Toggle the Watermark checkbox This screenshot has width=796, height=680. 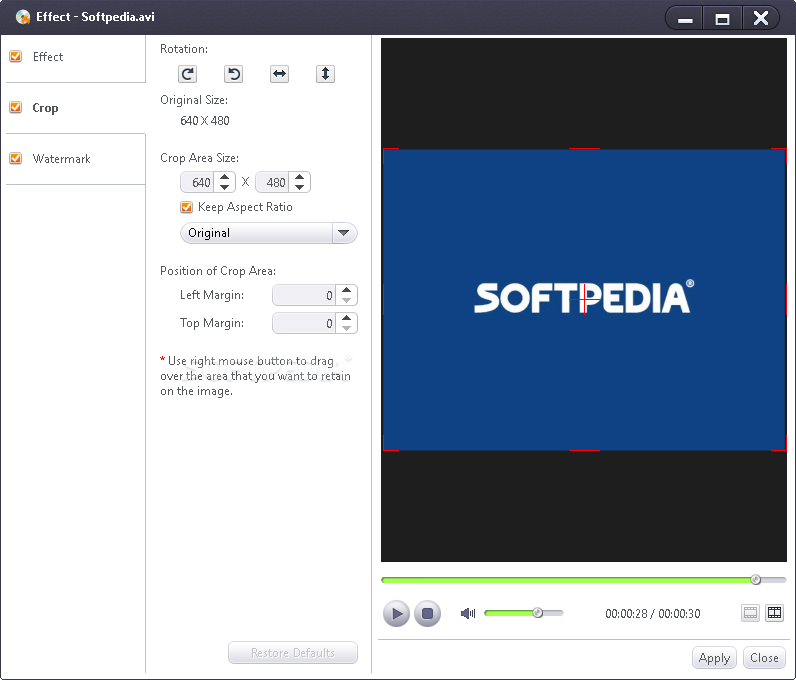pos(16,158)
